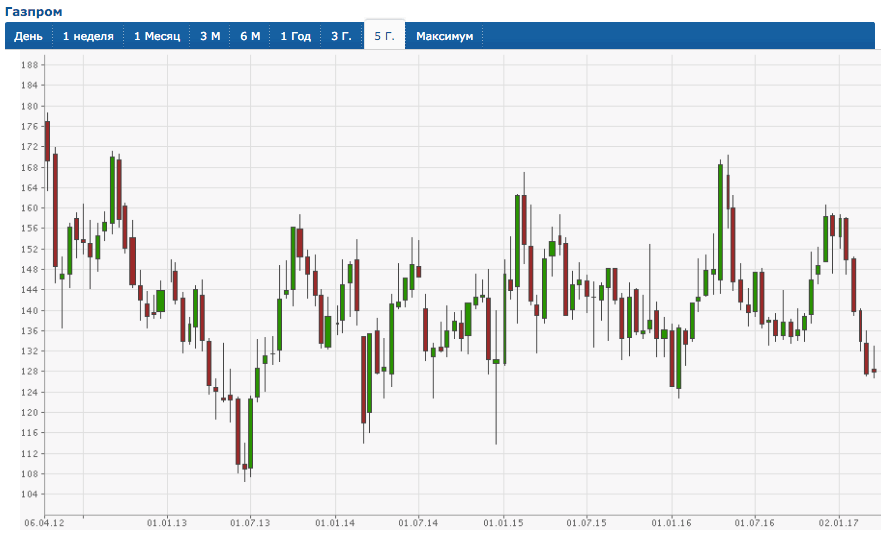
Task: Click the 01.01.13 date axis label
Action: 167,523
